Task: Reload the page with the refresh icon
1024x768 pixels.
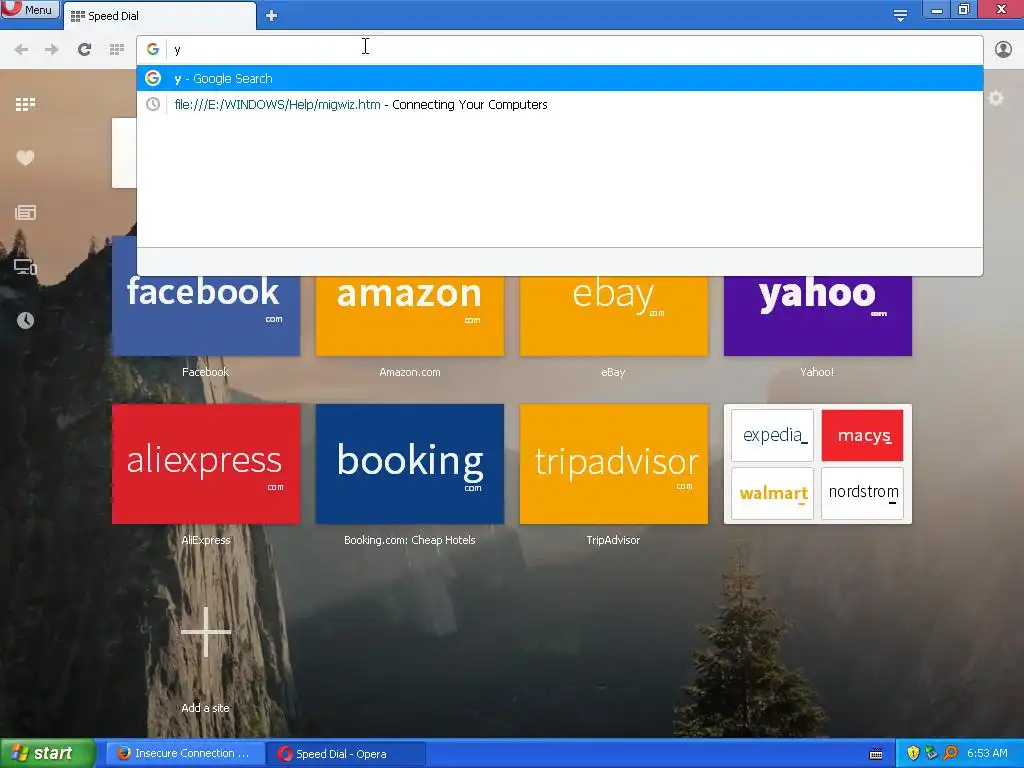Action: [x=84, y=50]
